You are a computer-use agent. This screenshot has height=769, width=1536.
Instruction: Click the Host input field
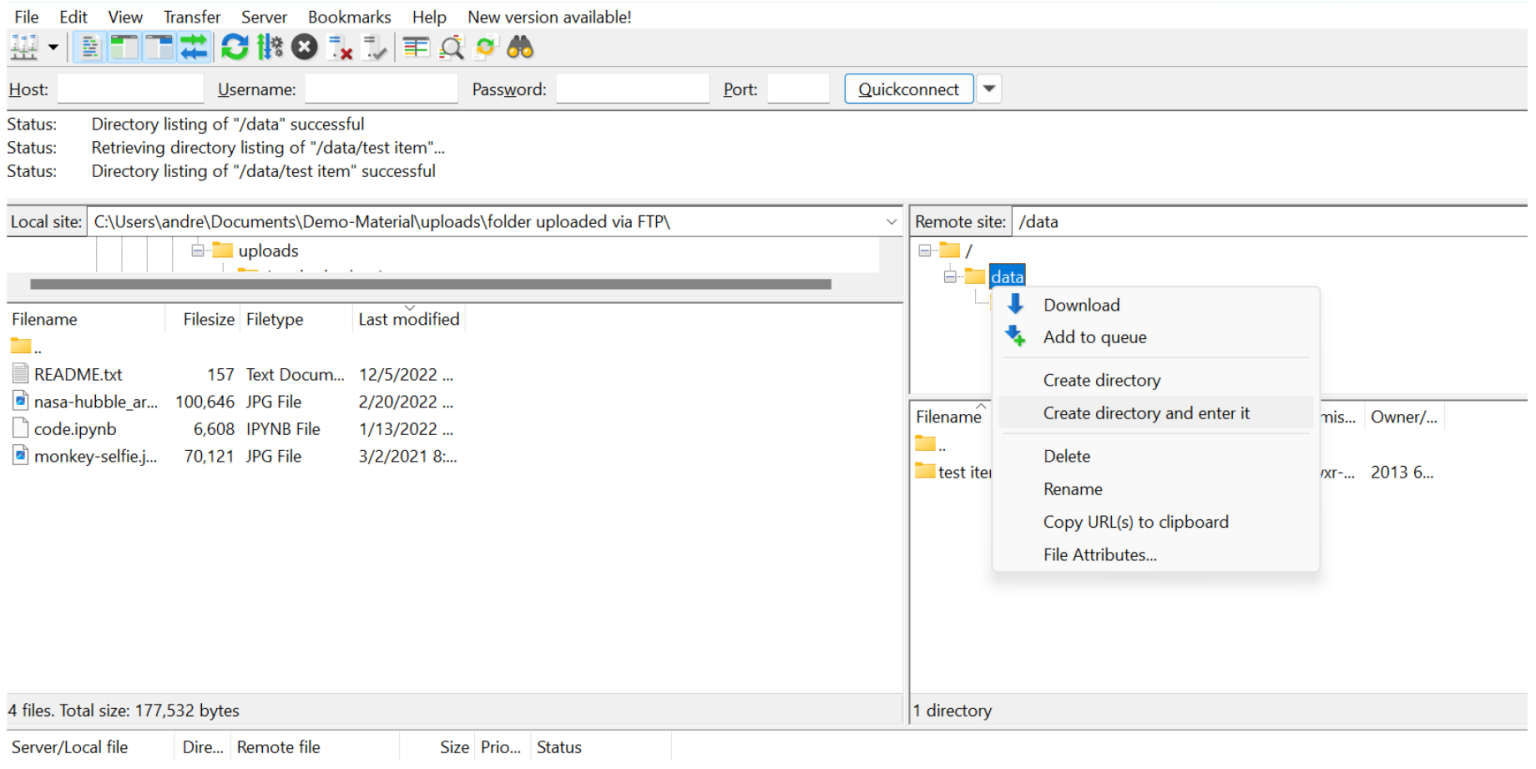click(130, 89)
